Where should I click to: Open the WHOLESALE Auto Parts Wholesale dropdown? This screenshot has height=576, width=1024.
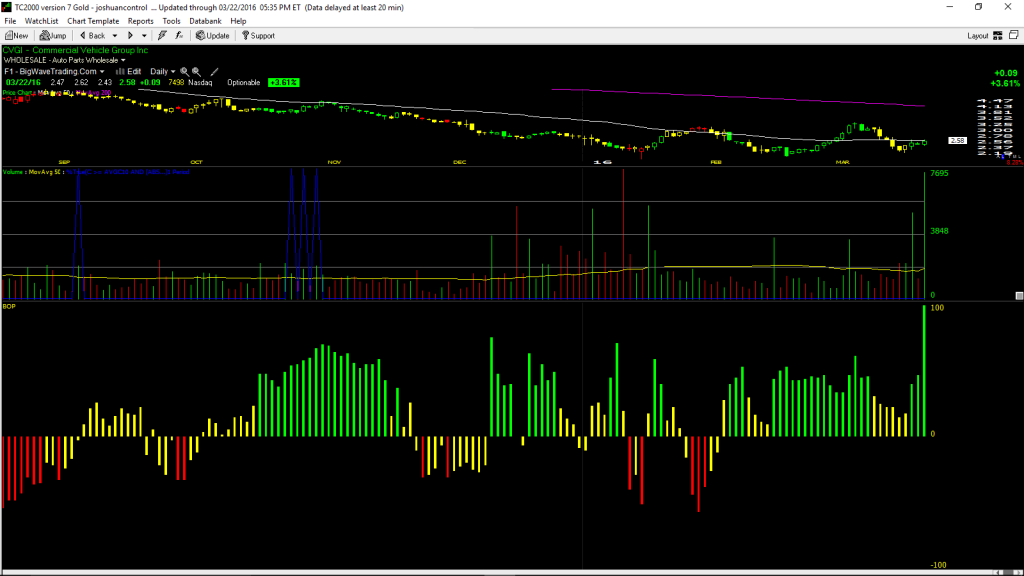click(64, 60)
